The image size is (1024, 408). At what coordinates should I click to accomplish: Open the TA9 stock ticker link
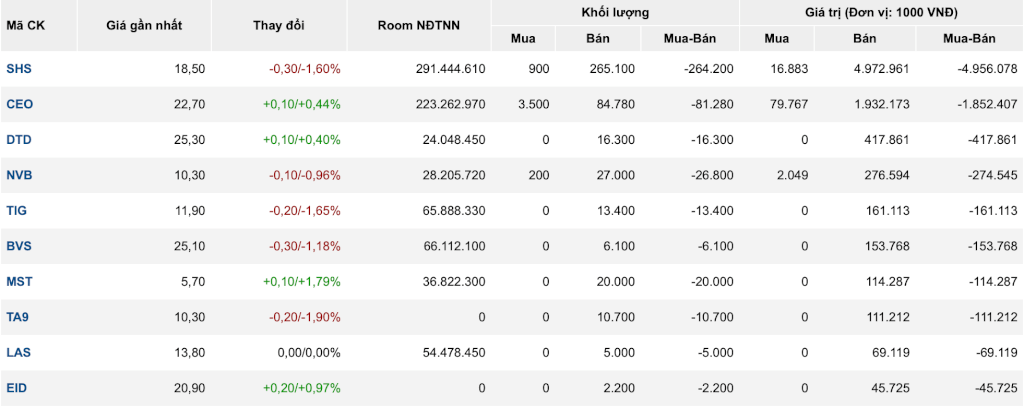18,317
